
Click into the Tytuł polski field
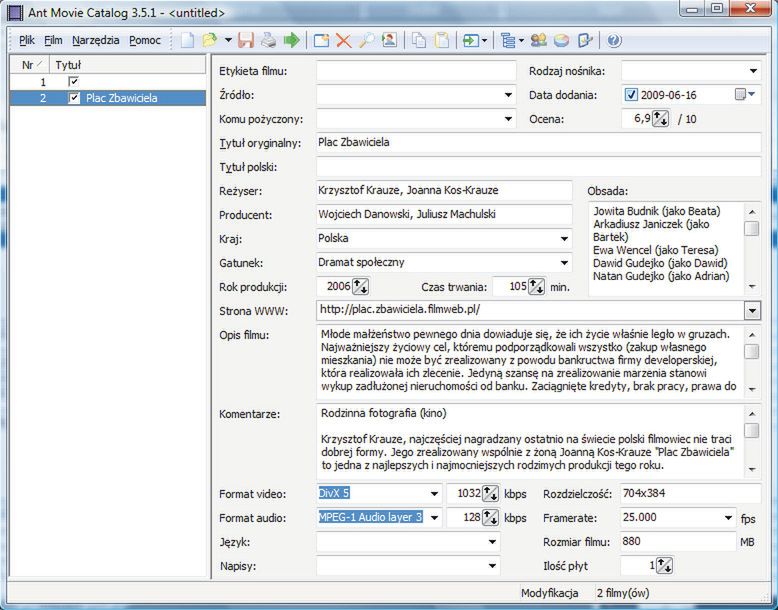[x=539, y=166]
